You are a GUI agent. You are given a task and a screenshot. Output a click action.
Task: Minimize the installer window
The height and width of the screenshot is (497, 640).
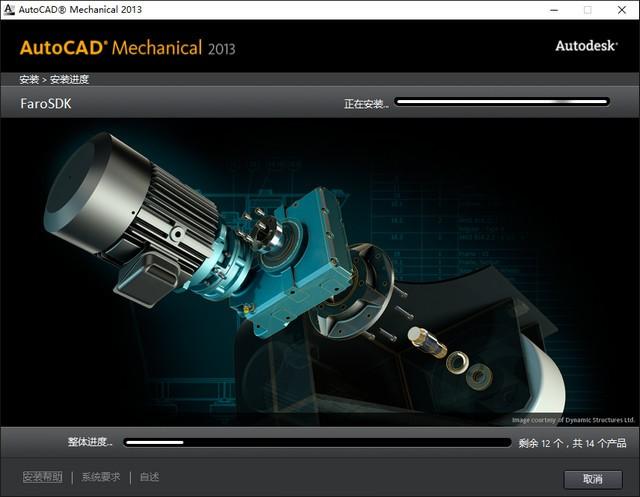click(554, 10)
